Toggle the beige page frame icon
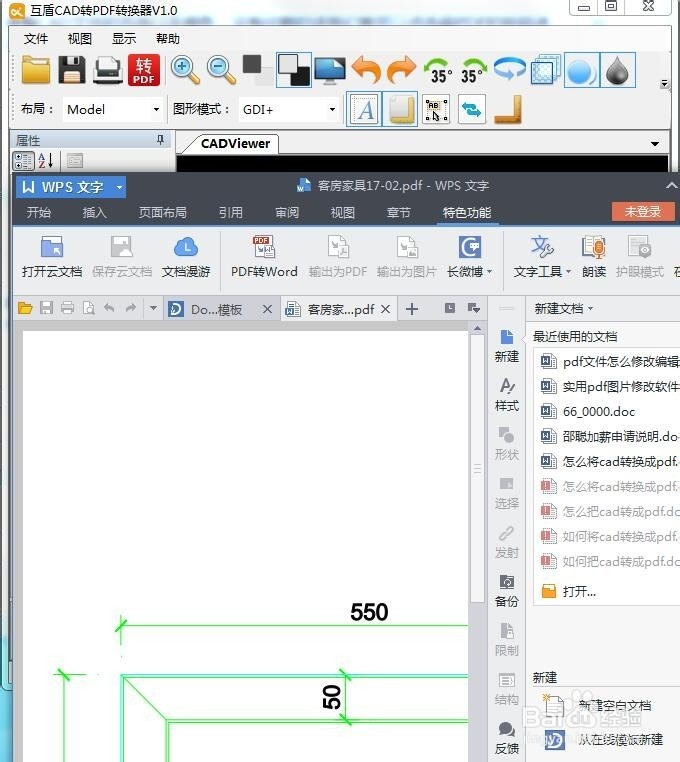 point(401,109)
